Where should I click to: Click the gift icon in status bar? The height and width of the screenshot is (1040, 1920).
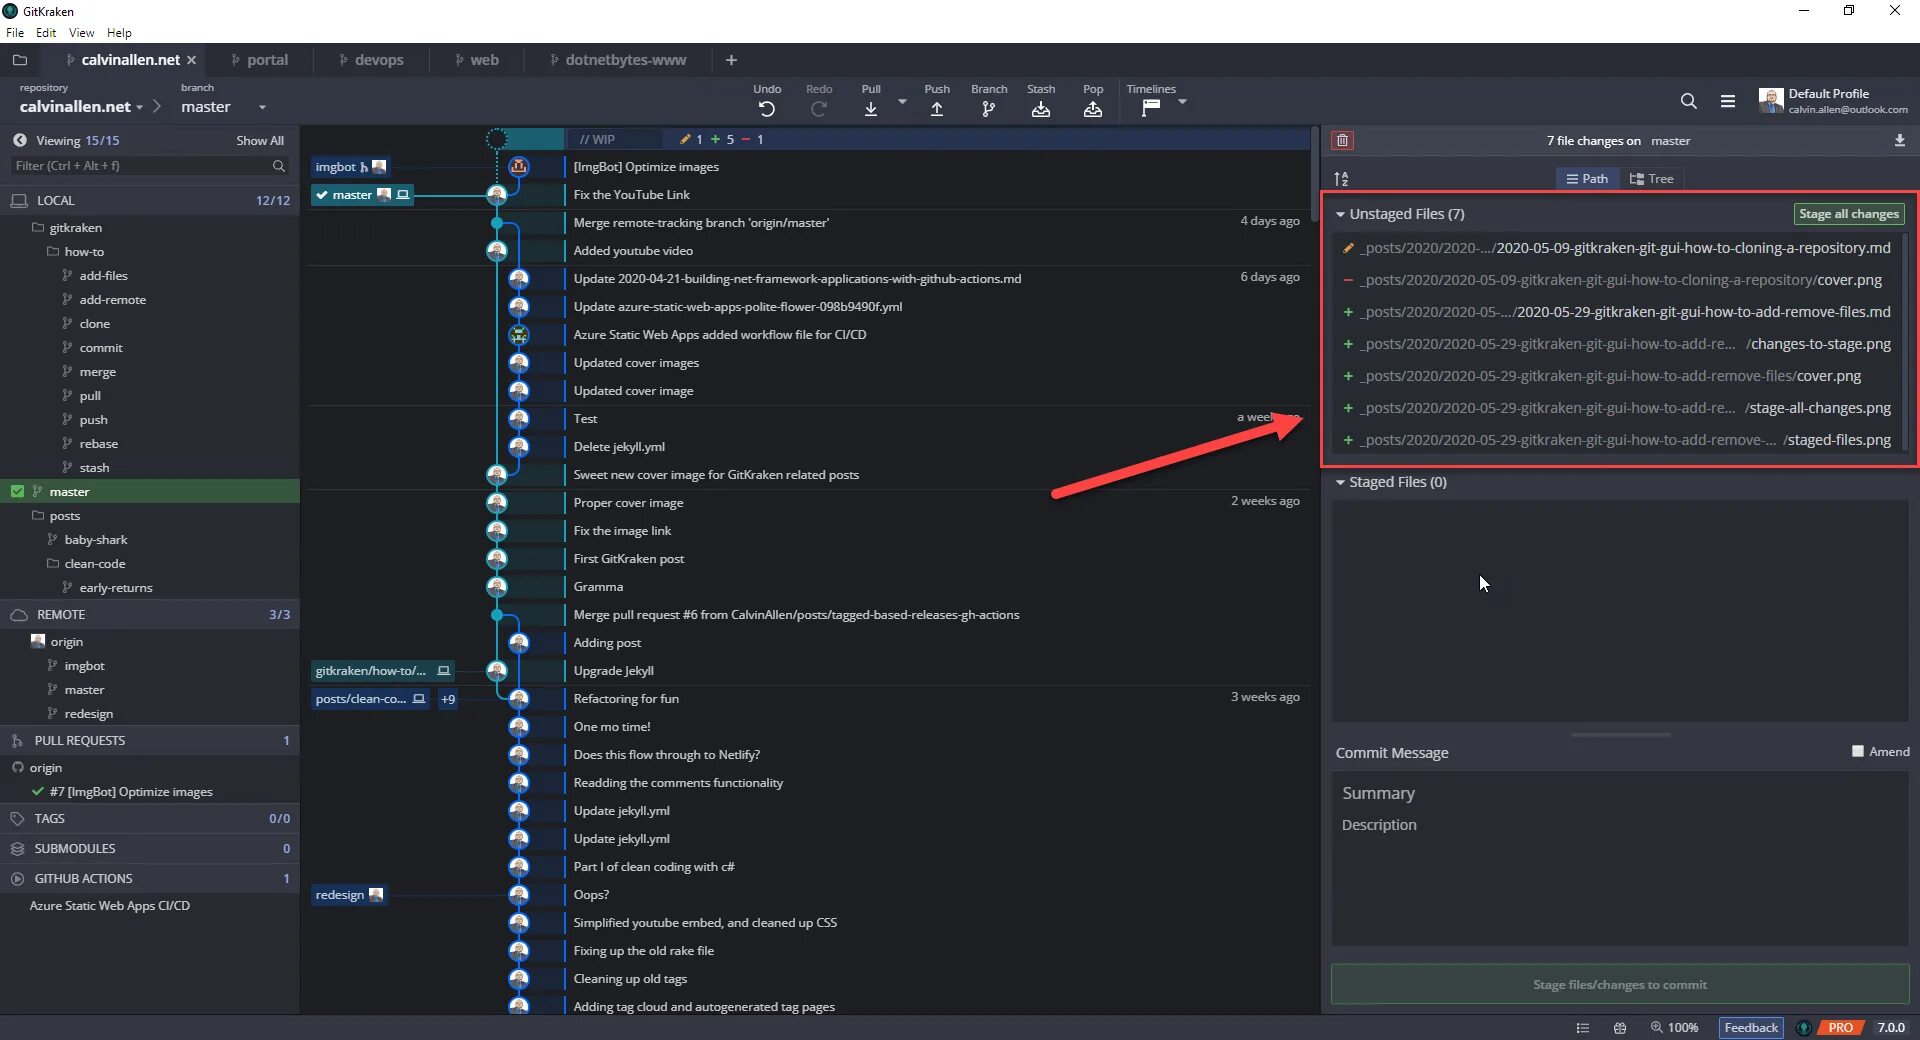click(x=1620, y=1027)
